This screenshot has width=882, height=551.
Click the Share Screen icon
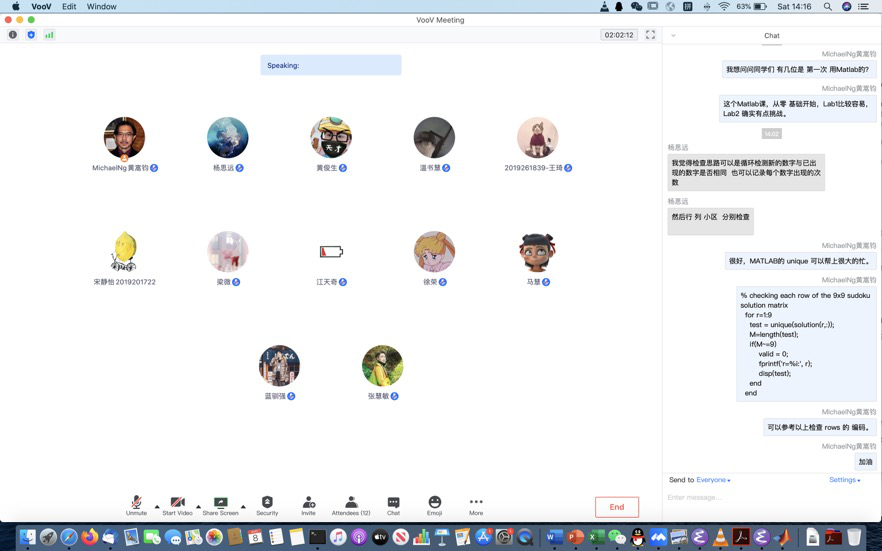tap(220, 503)
